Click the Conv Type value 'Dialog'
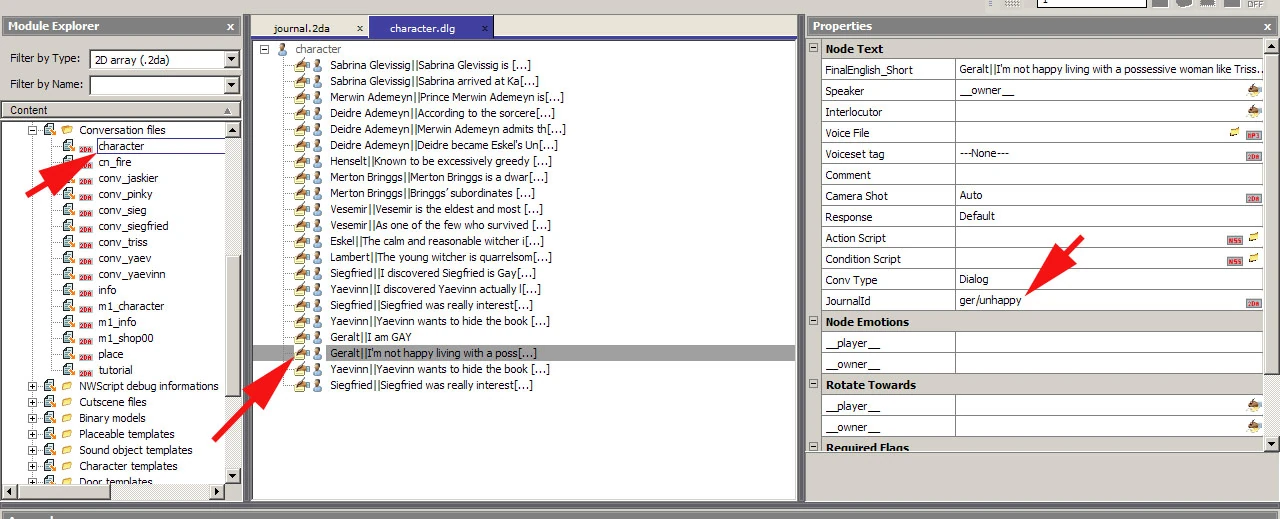The height and width of the screenshot is (519, 1280). tap(973, 280)
